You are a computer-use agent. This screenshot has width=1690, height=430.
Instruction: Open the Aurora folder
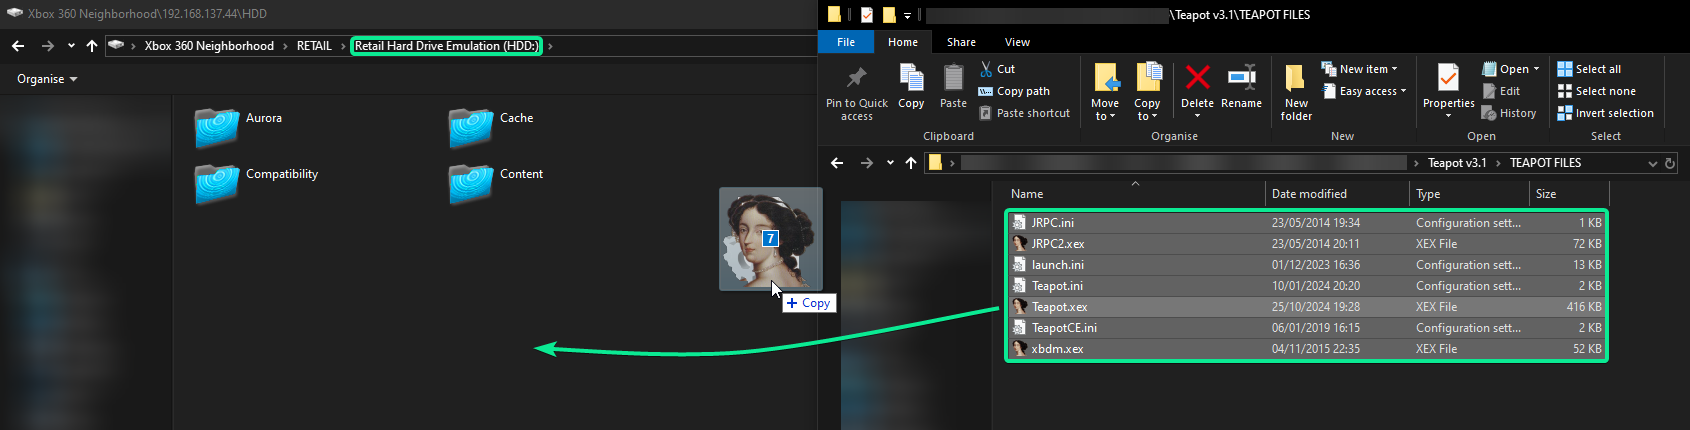pyautogui.click(x=239, y=127)
